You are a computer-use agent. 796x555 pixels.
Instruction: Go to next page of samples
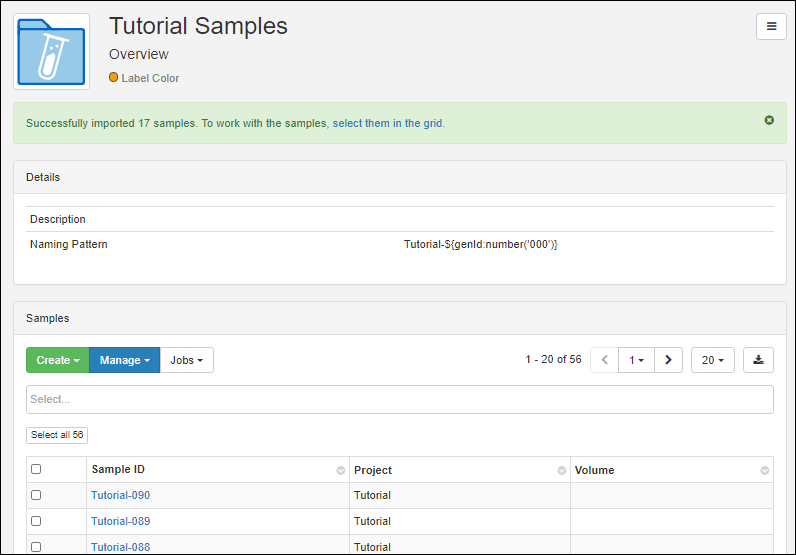668,360
